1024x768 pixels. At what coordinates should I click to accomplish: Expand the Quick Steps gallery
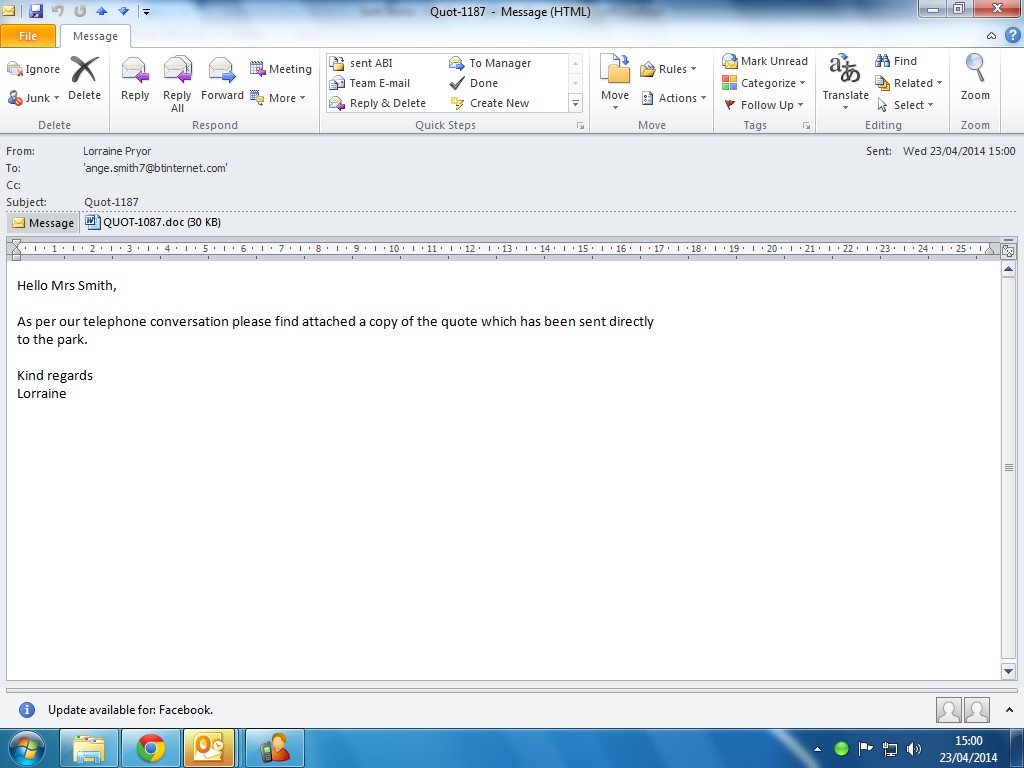pyautogui.click(x=575, y=103)
